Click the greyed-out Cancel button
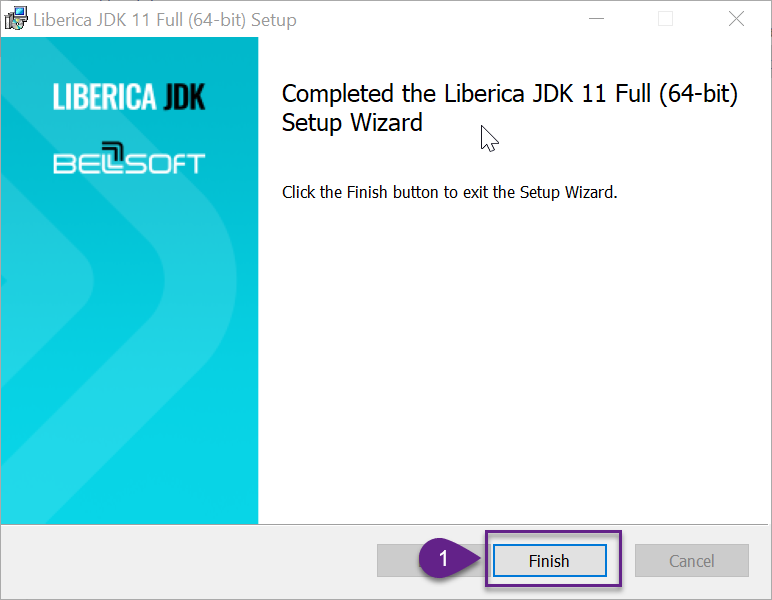 coord(691,560)
